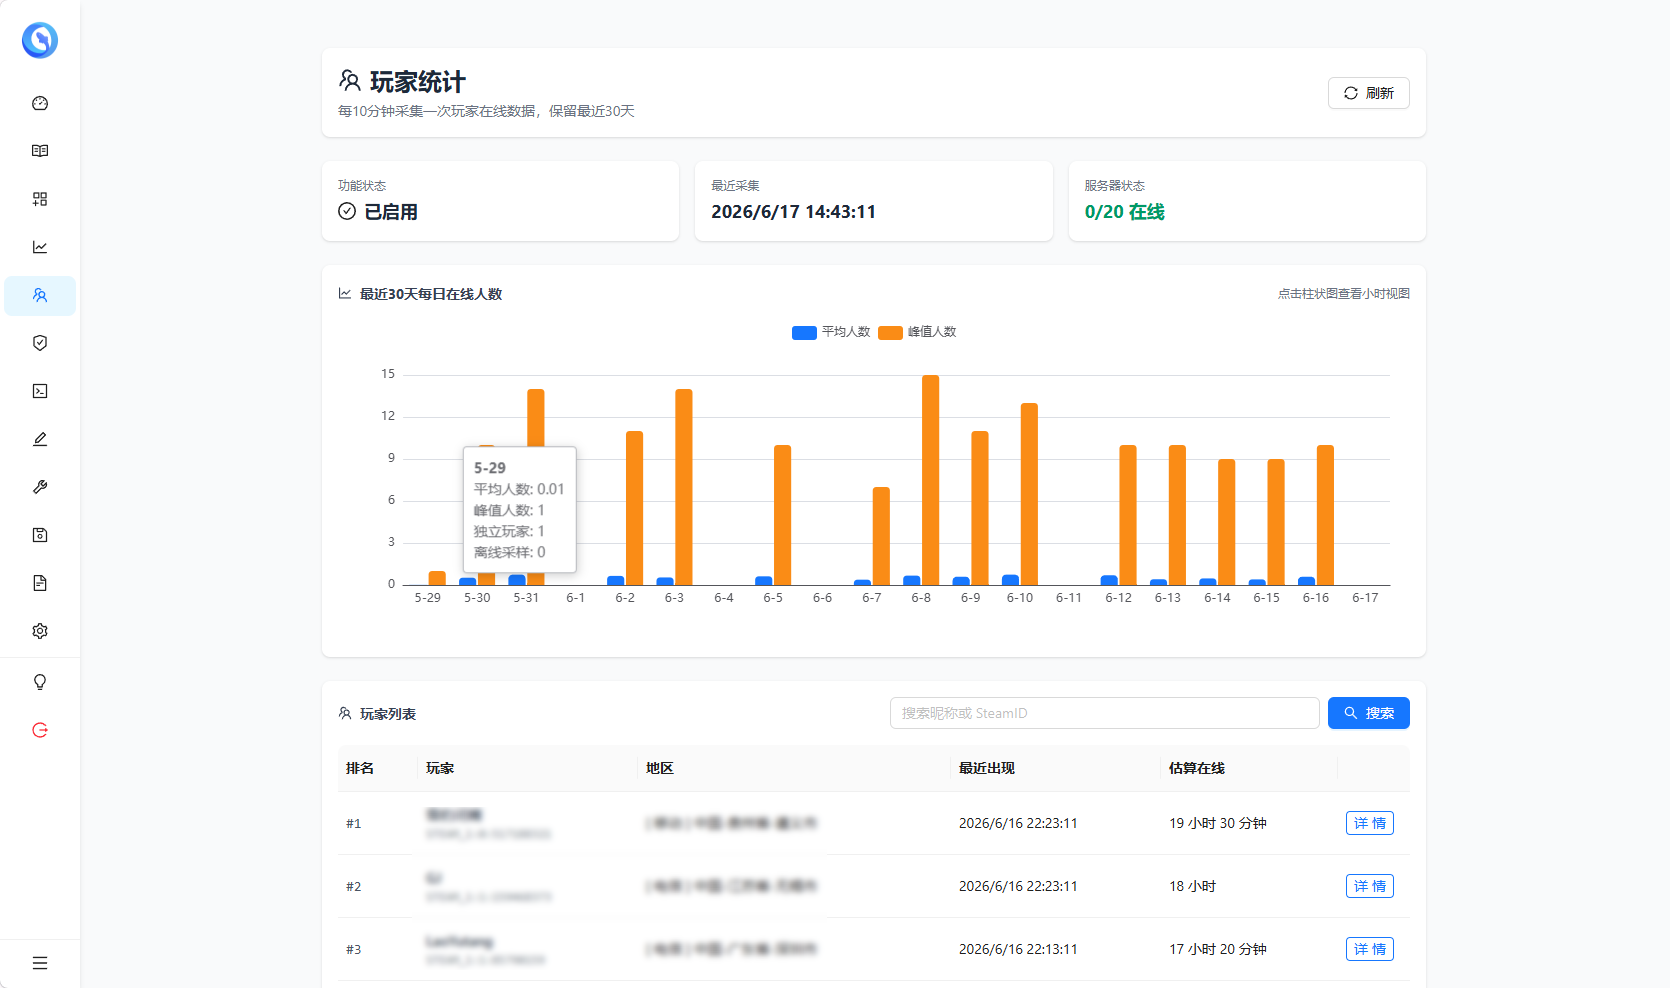
Task: Toggle 峰值人数 orange legend swatch
Action: tap(890, 332)
